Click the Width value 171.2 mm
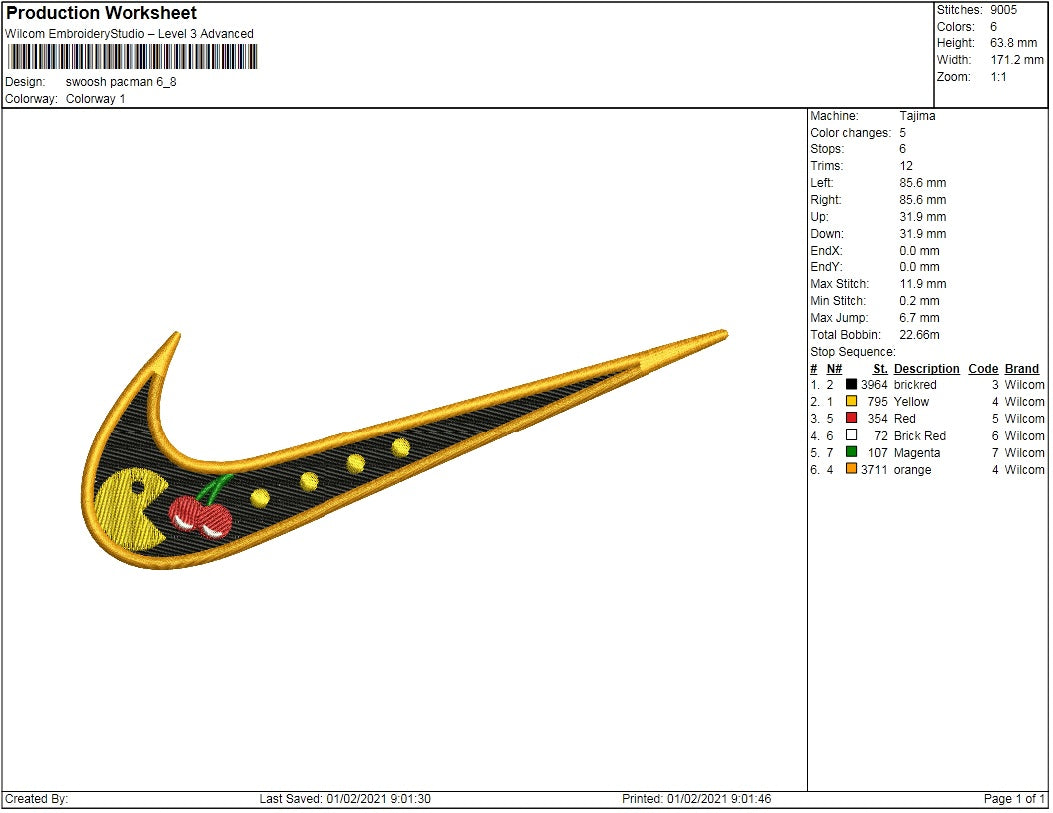The height and width of the screenshot is (813, 1053). coord(1019,60)
